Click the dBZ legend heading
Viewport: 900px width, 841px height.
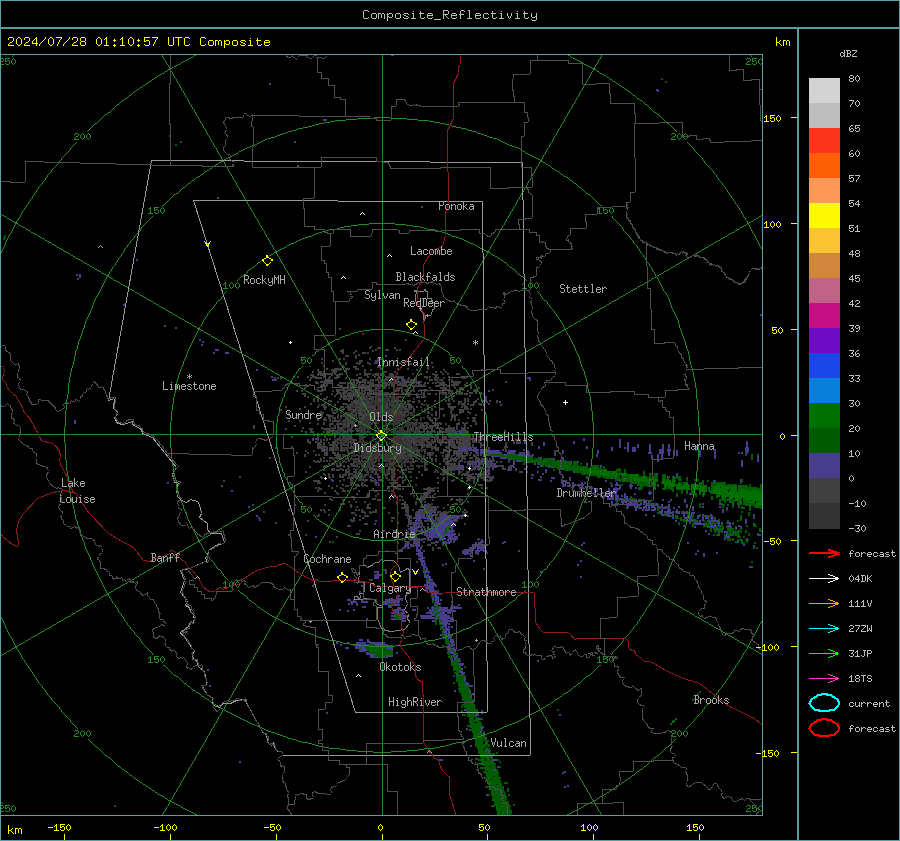coord(848,53)
